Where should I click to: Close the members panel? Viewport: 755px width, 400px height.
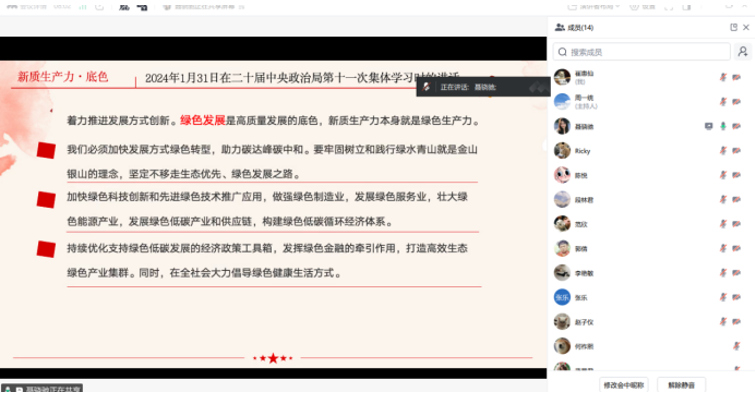pos(745,27)
